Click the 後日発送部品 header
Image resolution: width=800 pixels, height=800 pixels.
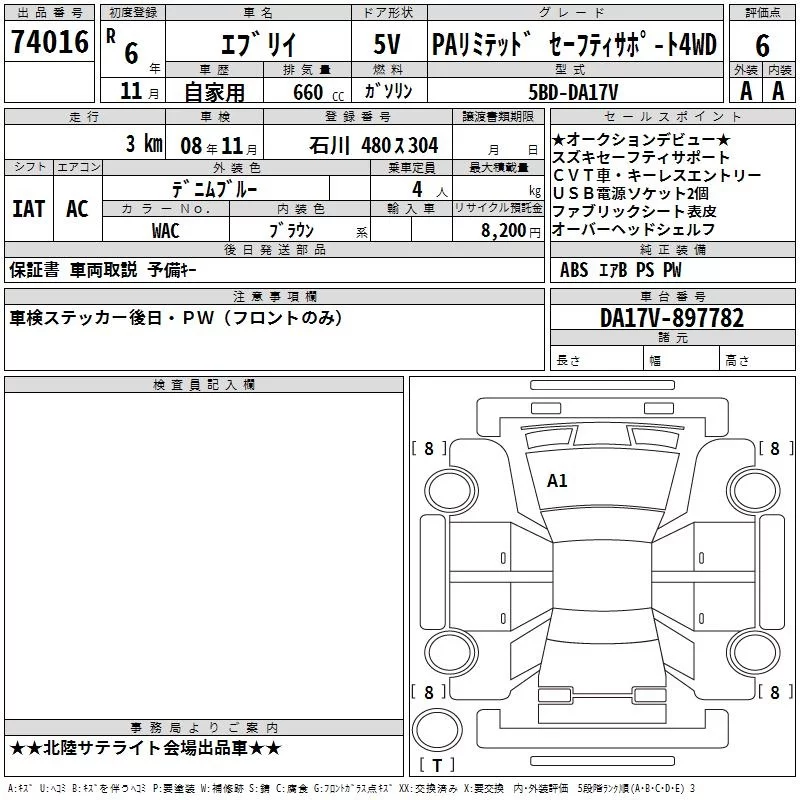coord(274,249)
